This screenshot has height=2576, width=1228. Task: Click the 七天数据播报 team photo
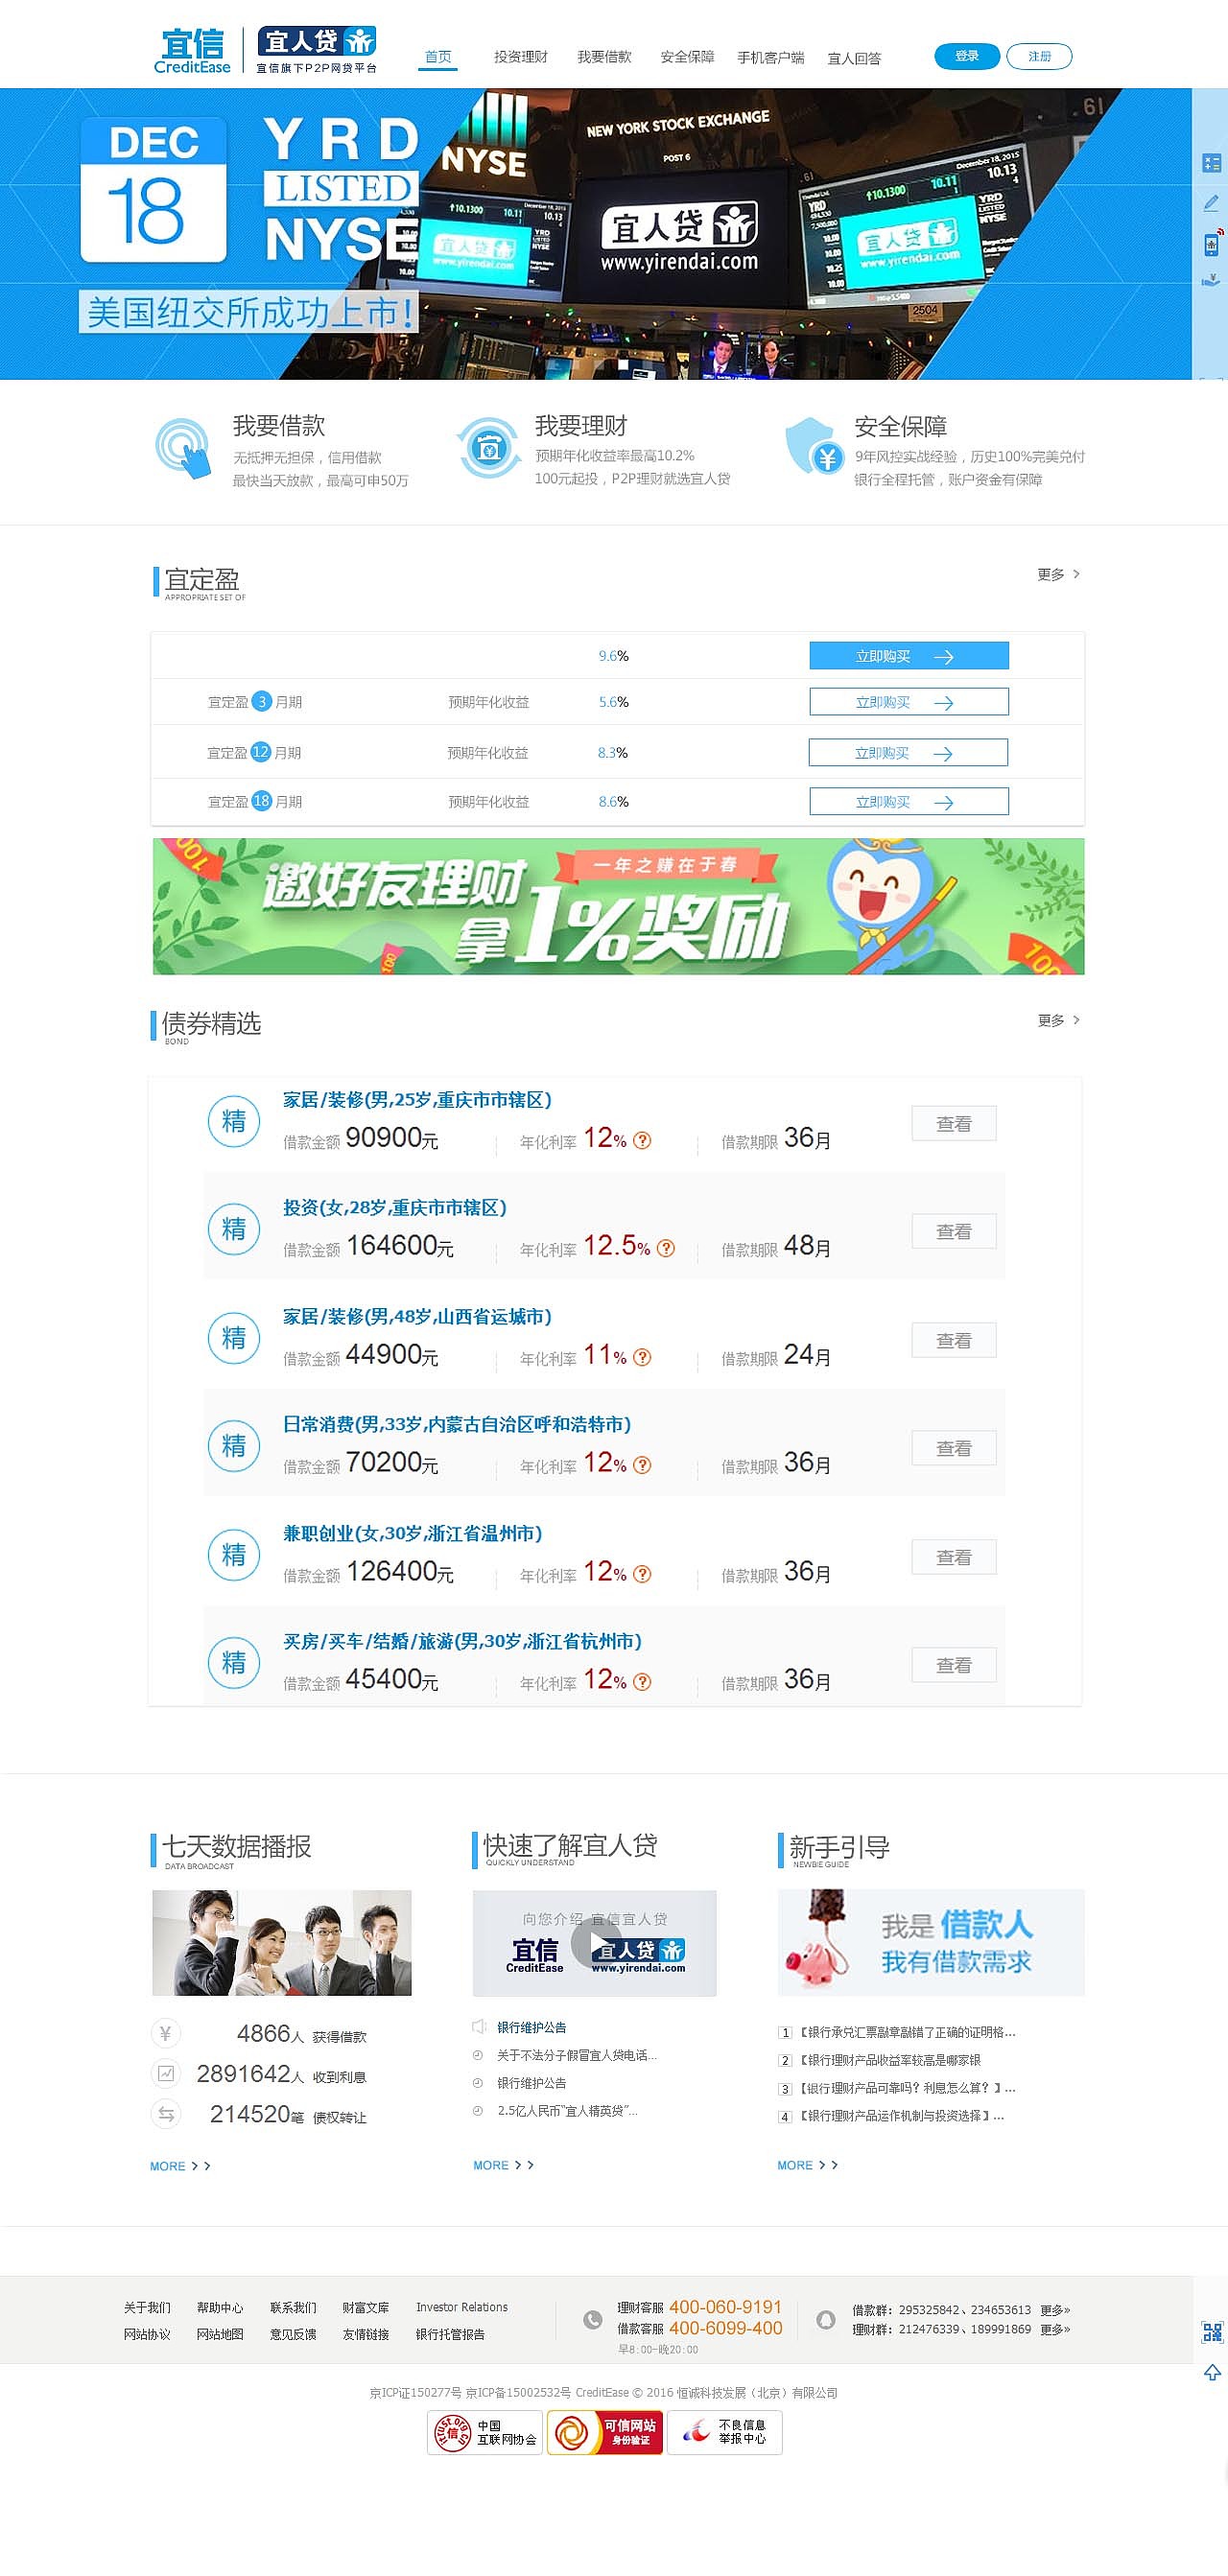tap(282, 1943)
